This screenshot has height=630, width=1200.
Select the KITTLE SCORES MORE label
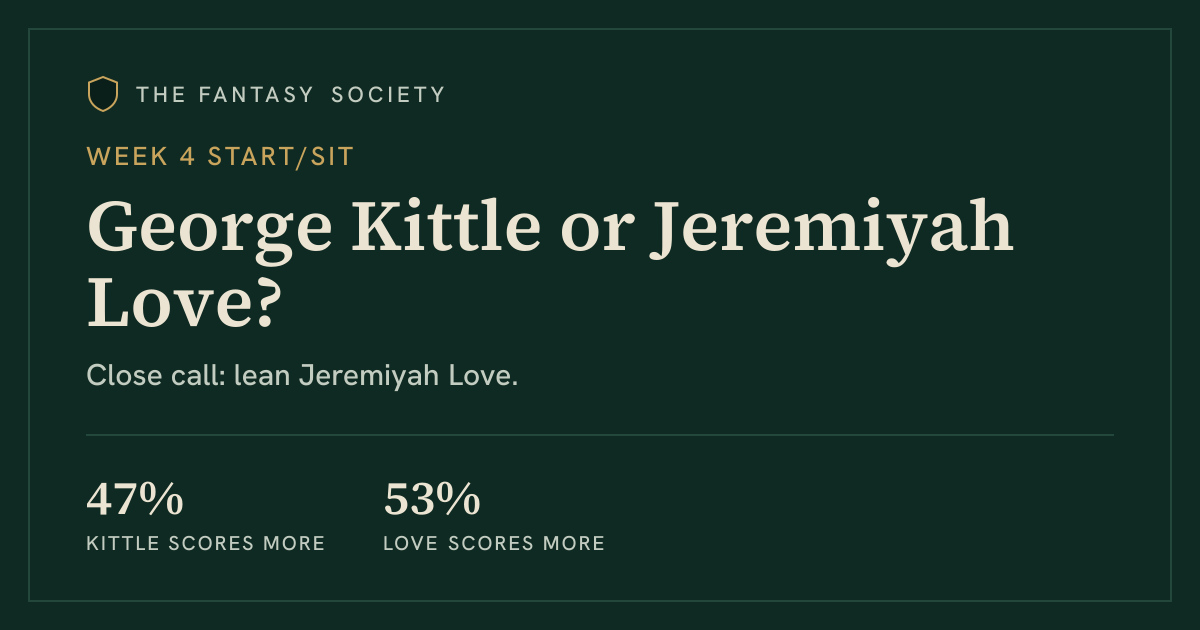206,544
